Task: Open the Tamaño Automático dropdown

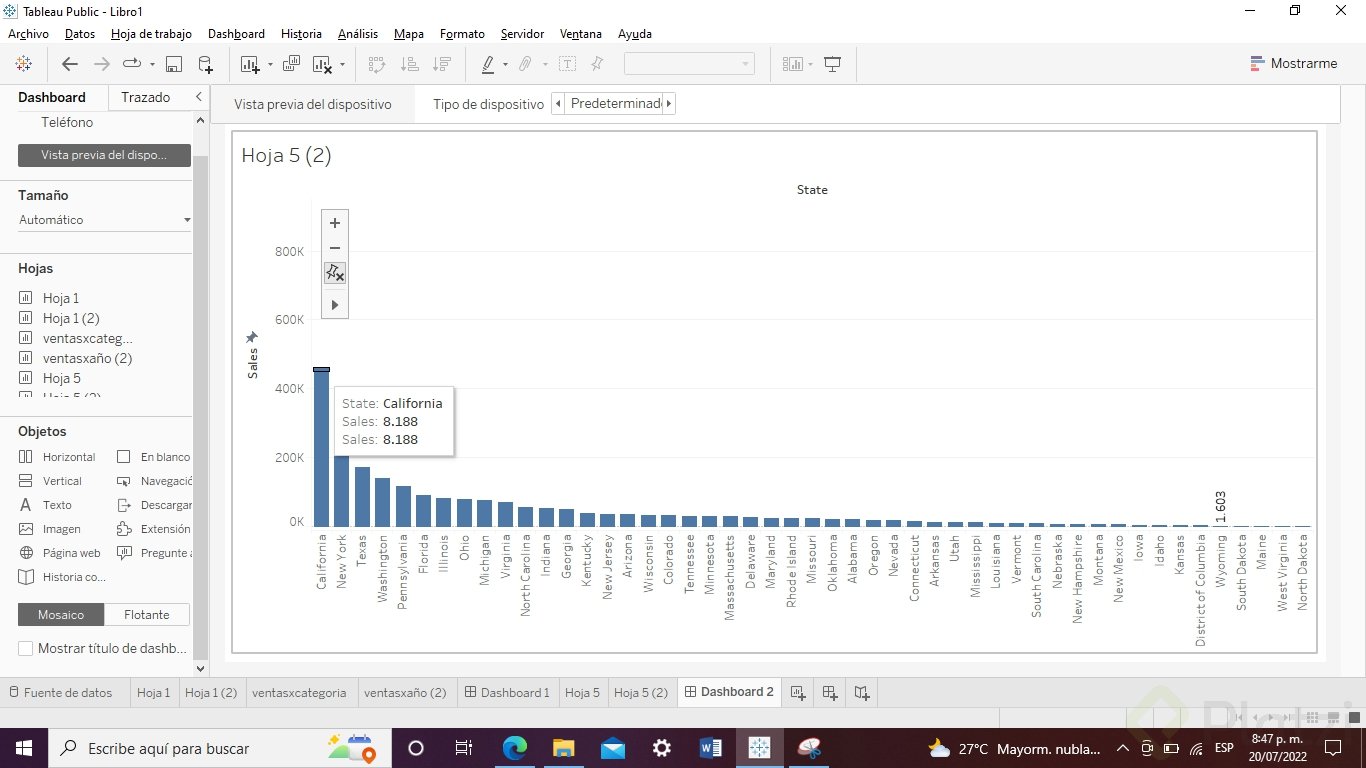Action: pyautogui.click(x=104, y=220)
